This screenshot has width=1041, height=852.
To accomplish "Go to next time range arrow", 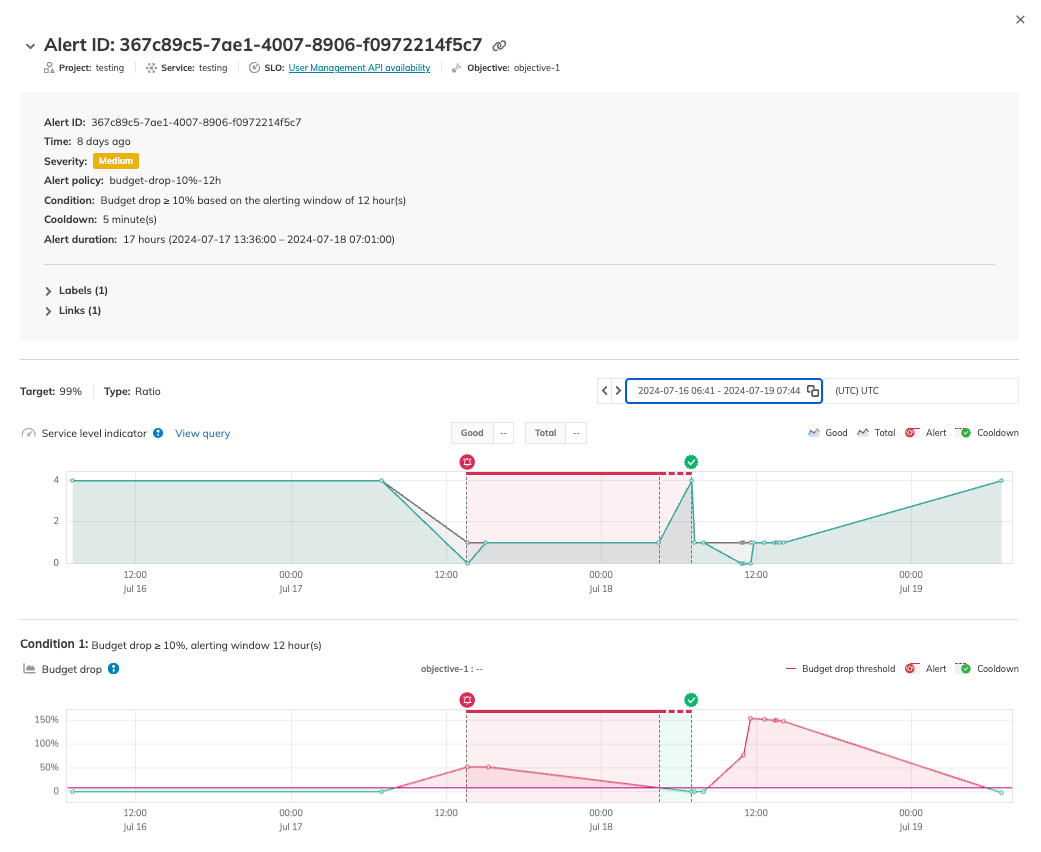I will tap(618, 390).
